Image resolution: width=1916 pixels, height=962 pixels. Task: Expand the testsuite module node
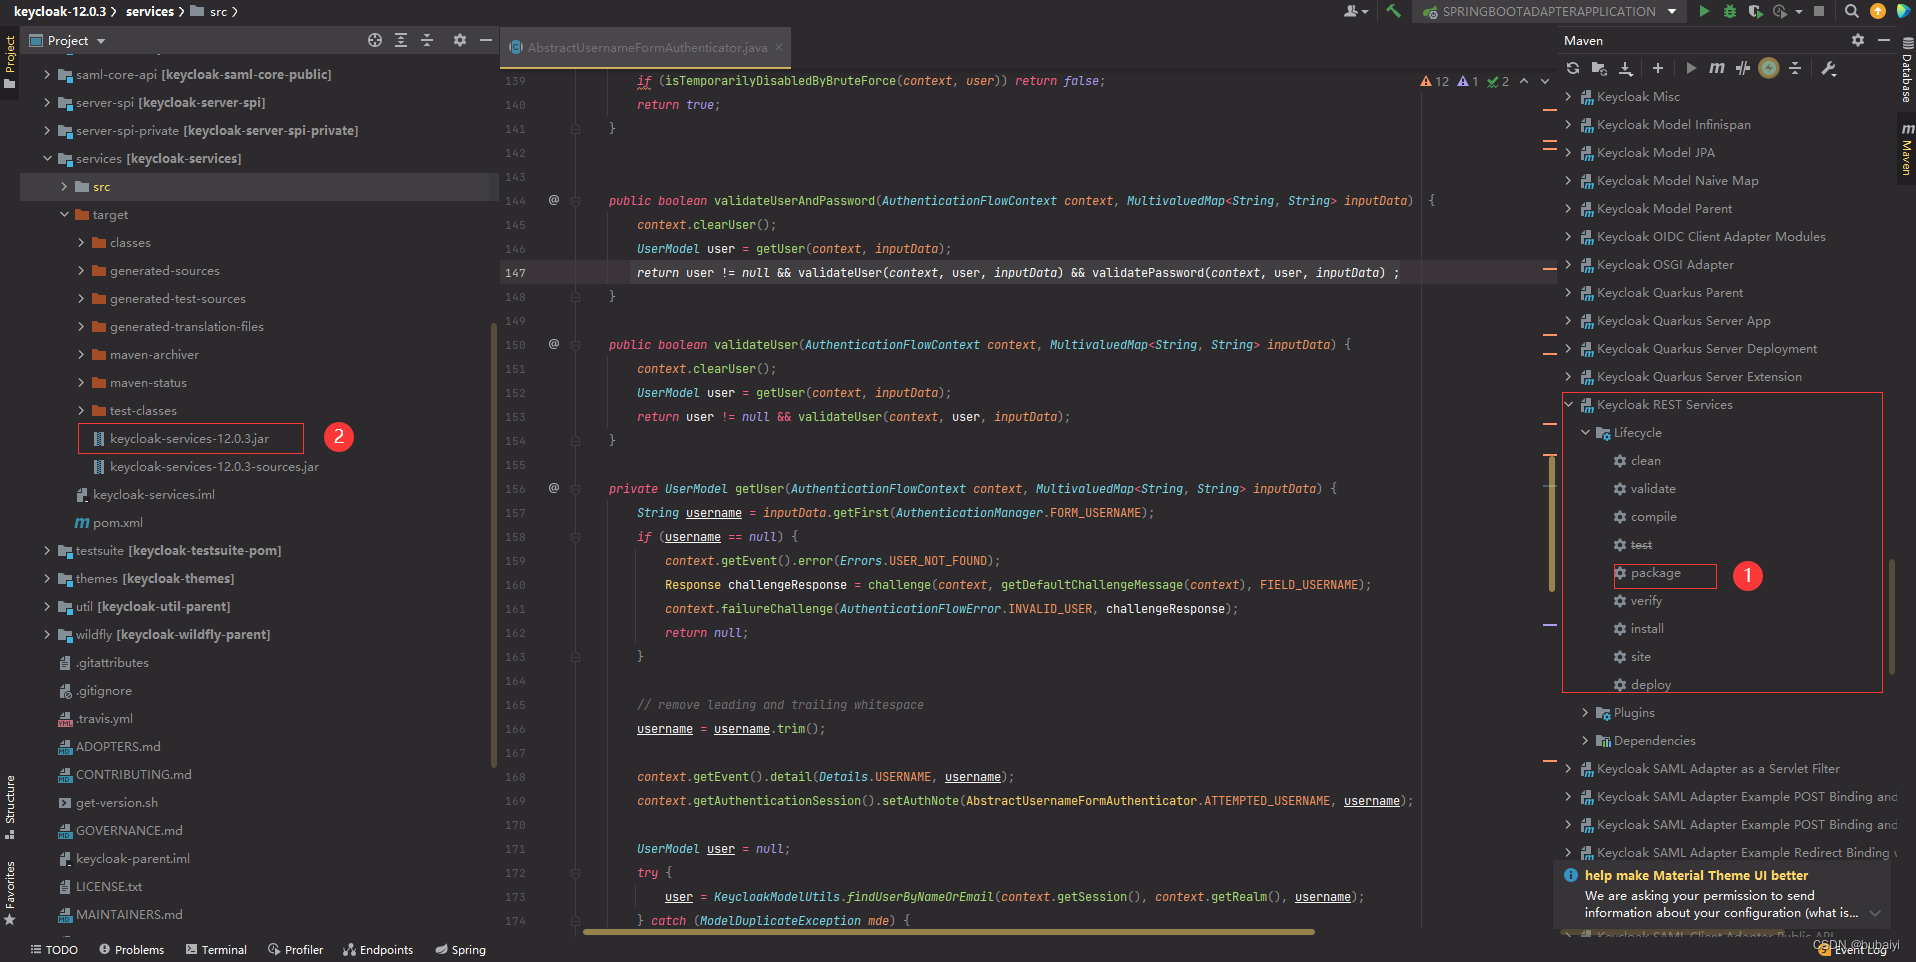click(47, 550)
